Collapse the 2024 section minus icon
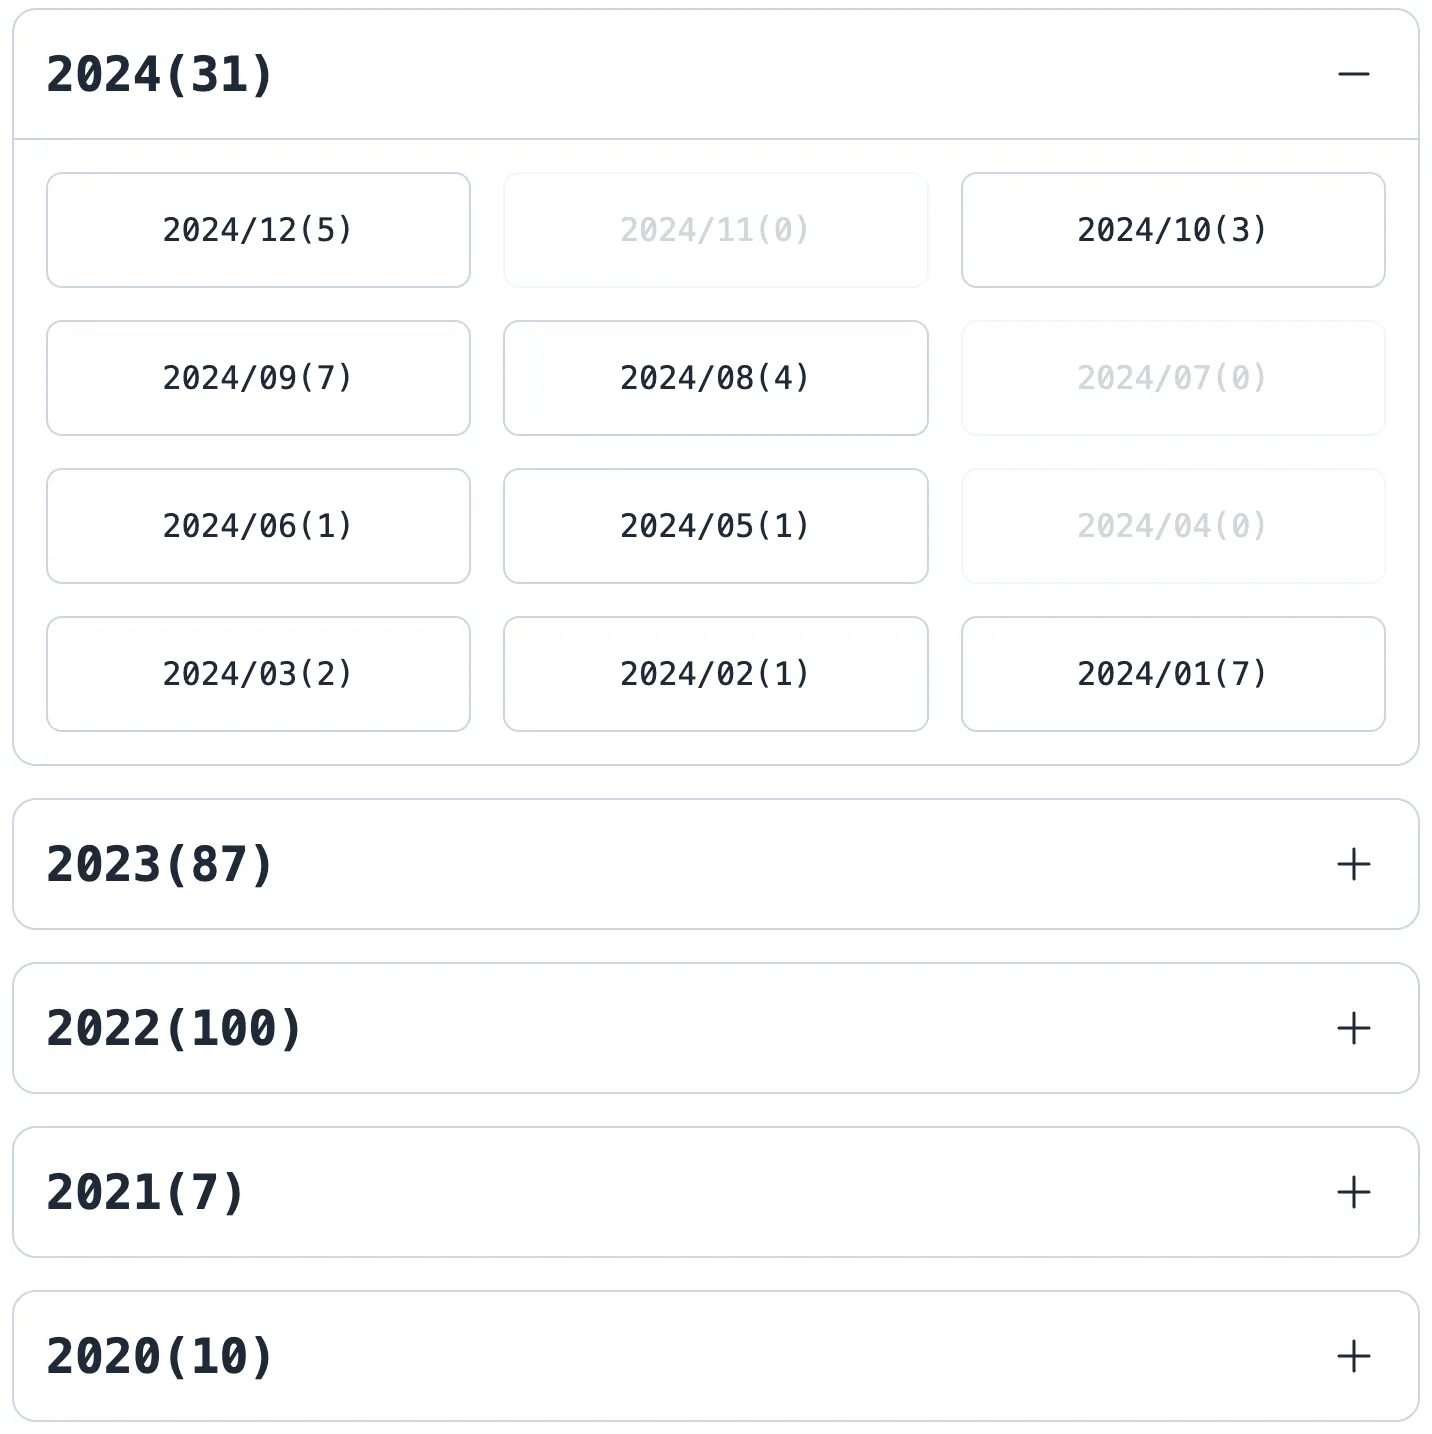1432x1434 pixels. (x=1353, y=74)
